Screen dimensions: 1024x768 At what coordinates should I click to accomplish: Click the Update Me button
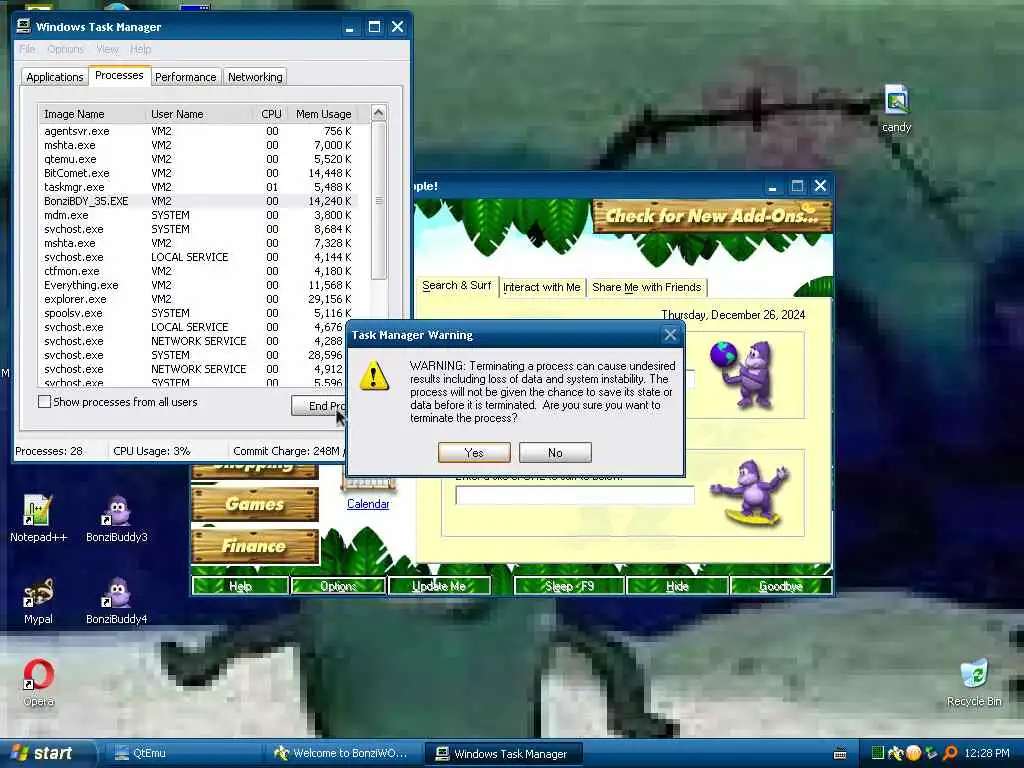[x=439, y=586]
